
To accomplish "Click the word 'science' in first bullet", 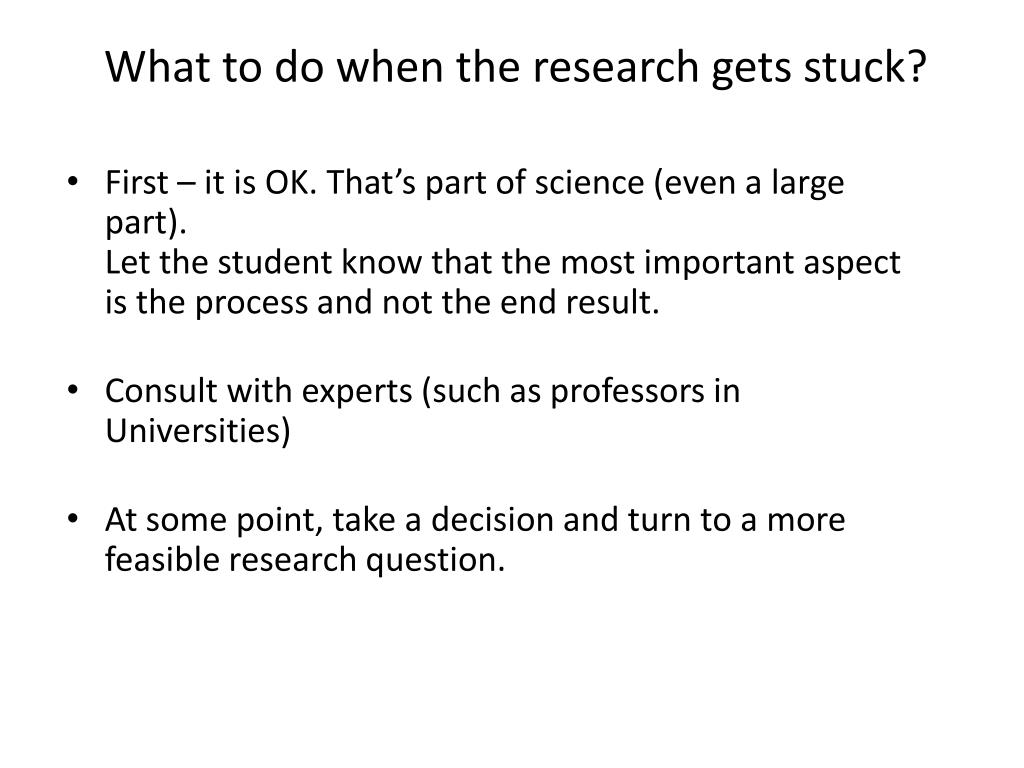I will pos(589,183).
